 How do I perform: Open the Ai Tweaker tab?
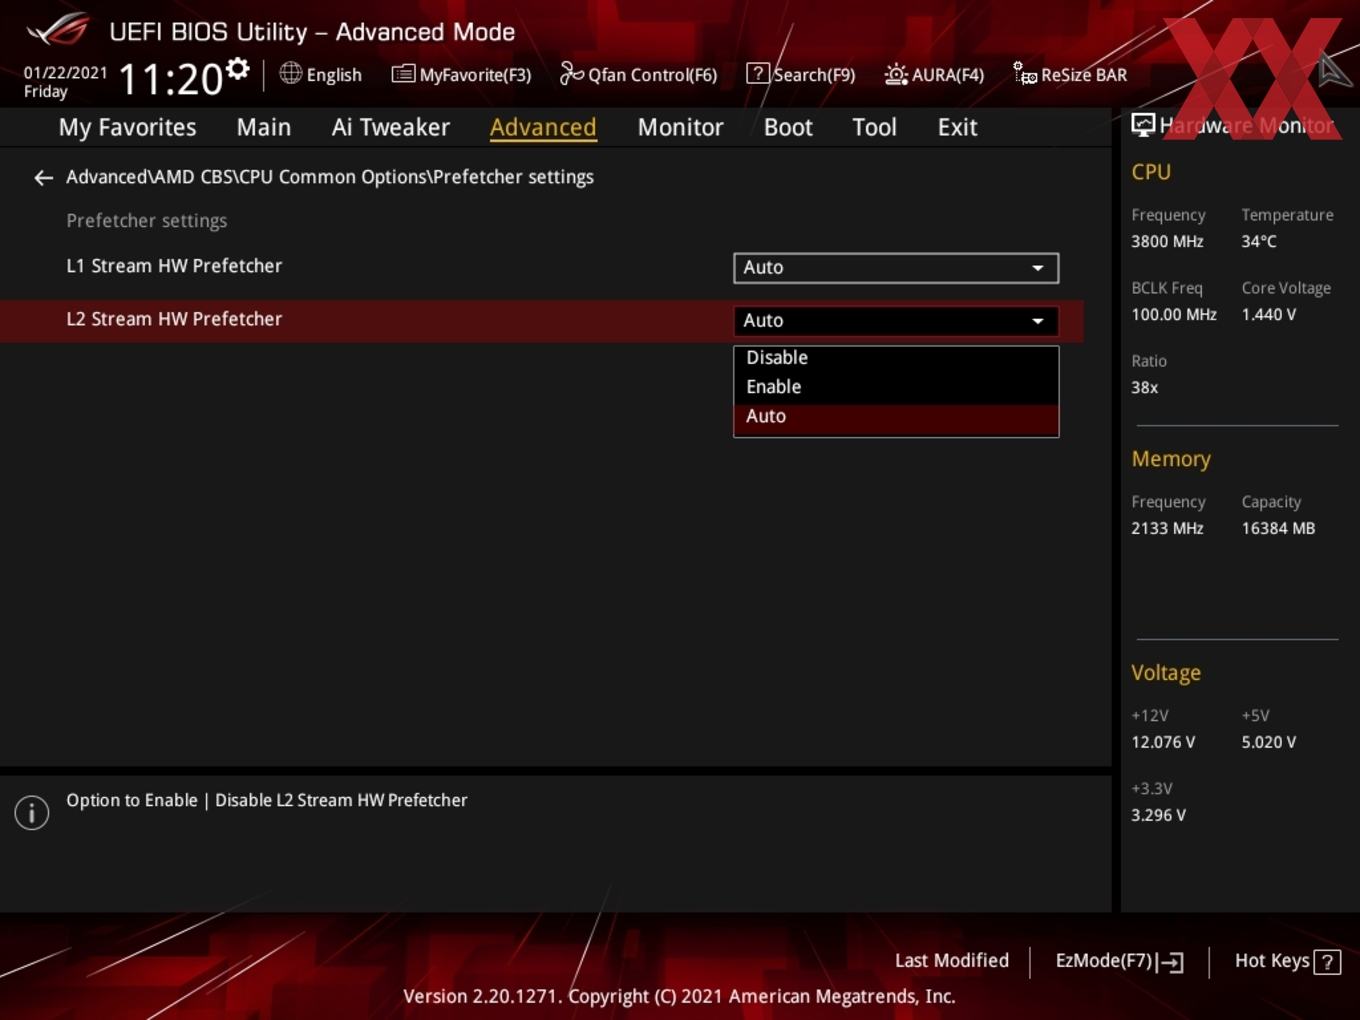tap(391, 127)
